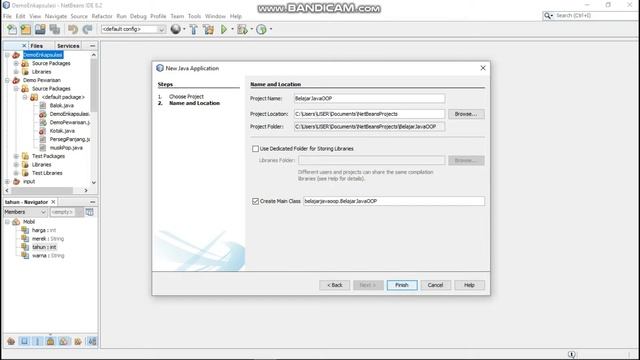640x360 pixels.
Task: Click the green Run Project icon
Action: 224,29
